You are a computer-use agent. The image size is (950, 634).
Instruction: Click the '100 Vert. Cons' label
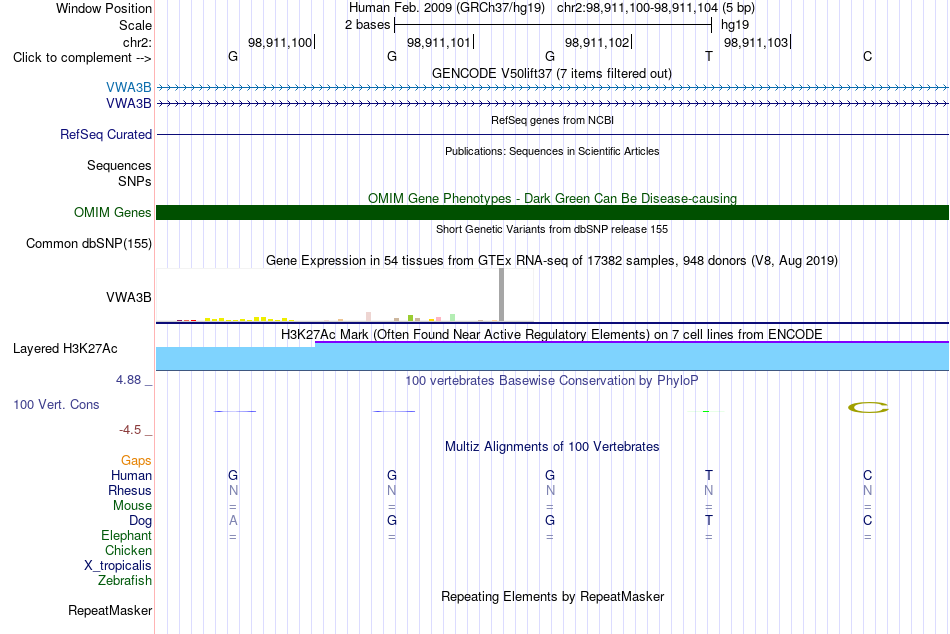click(x=56, y=404)
